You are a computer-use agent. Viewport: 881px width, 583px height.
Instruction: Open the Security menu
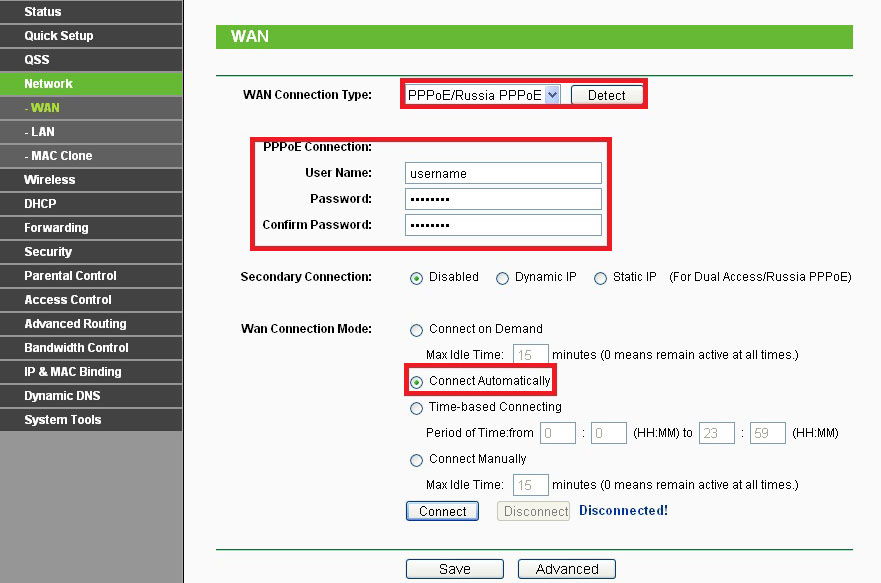[x=91, y=252]
